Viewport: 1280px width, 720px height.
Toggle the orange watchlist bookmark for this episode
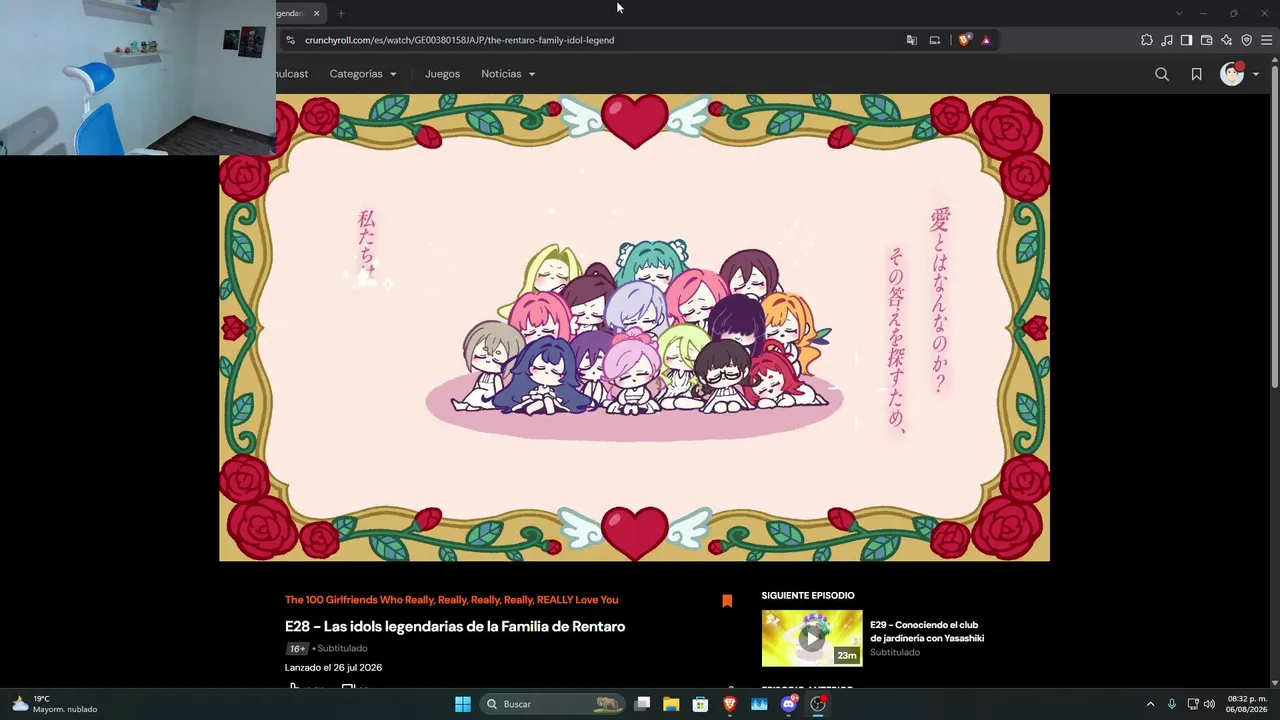click(x=727, y=601)
